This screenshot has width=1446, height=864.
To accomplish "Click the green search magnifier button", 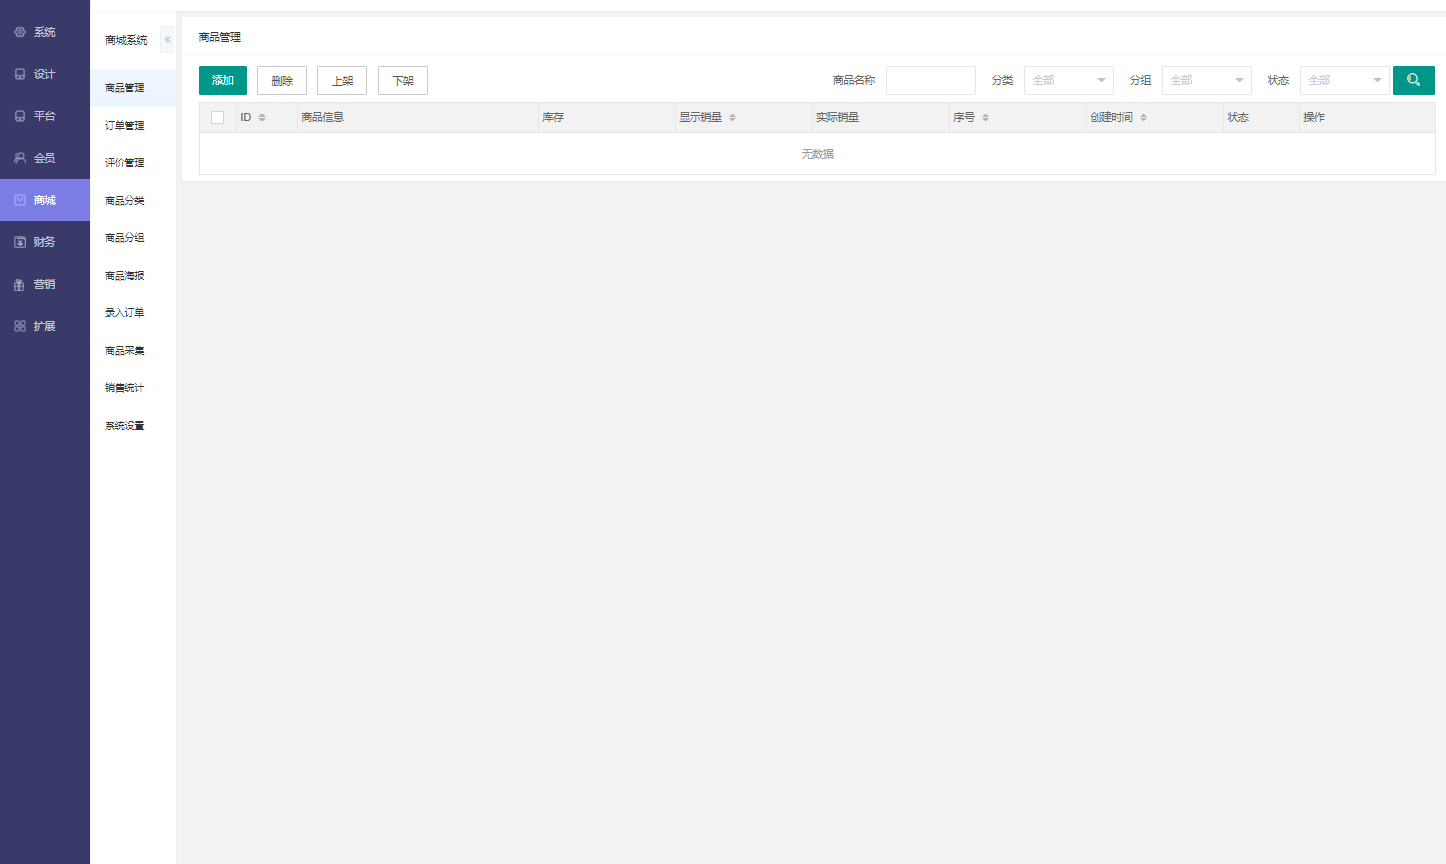I will (1414, 80).
